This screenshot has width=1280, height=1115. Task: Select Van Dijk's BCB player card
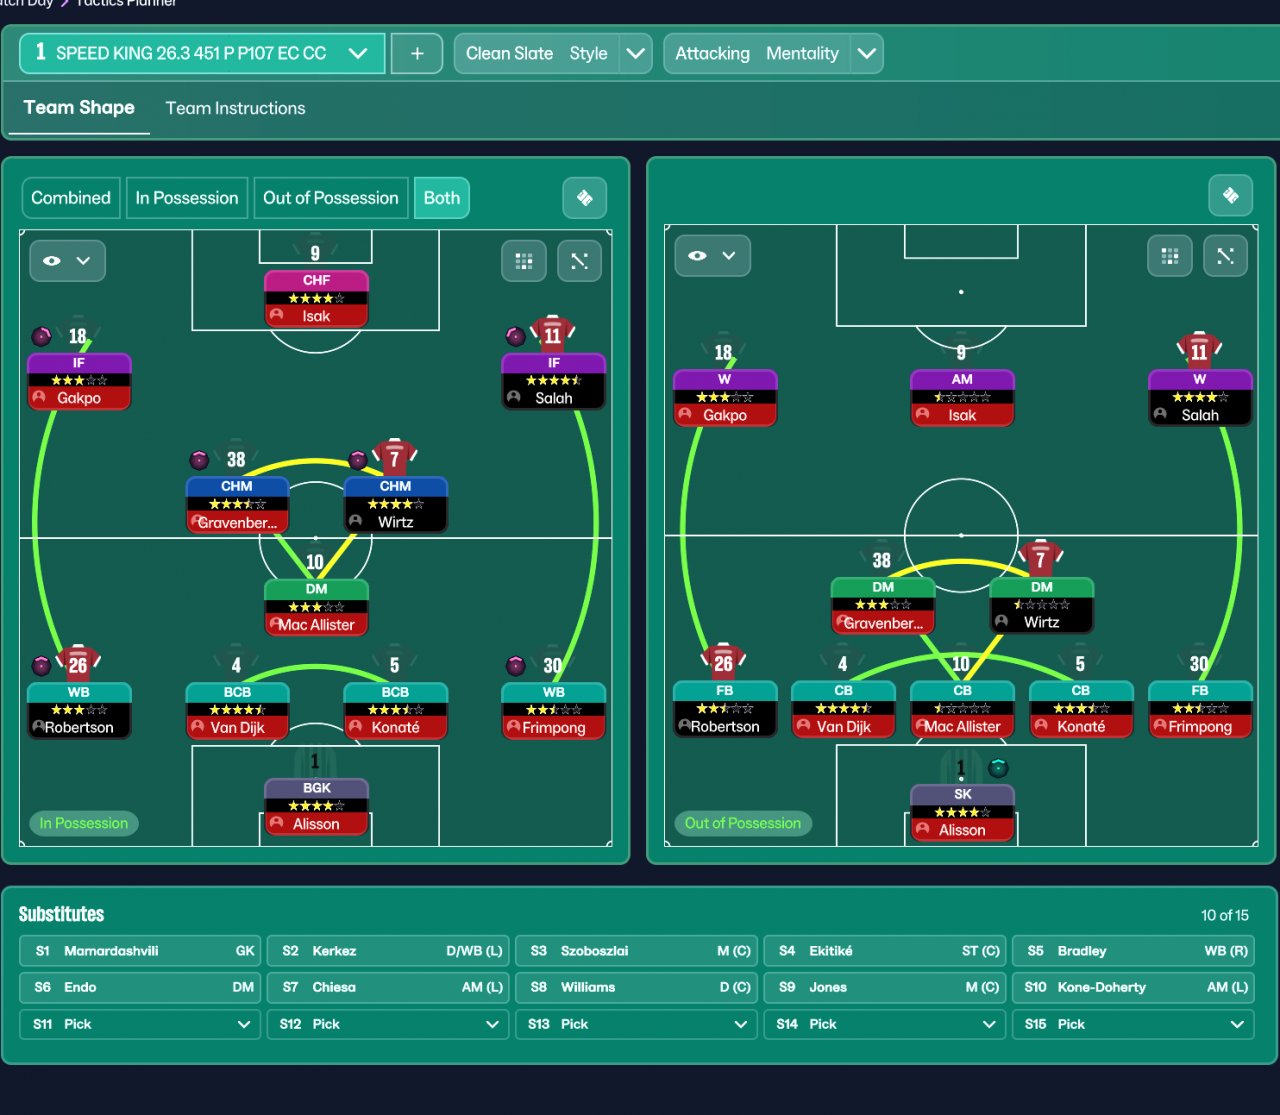pos(237,710)
